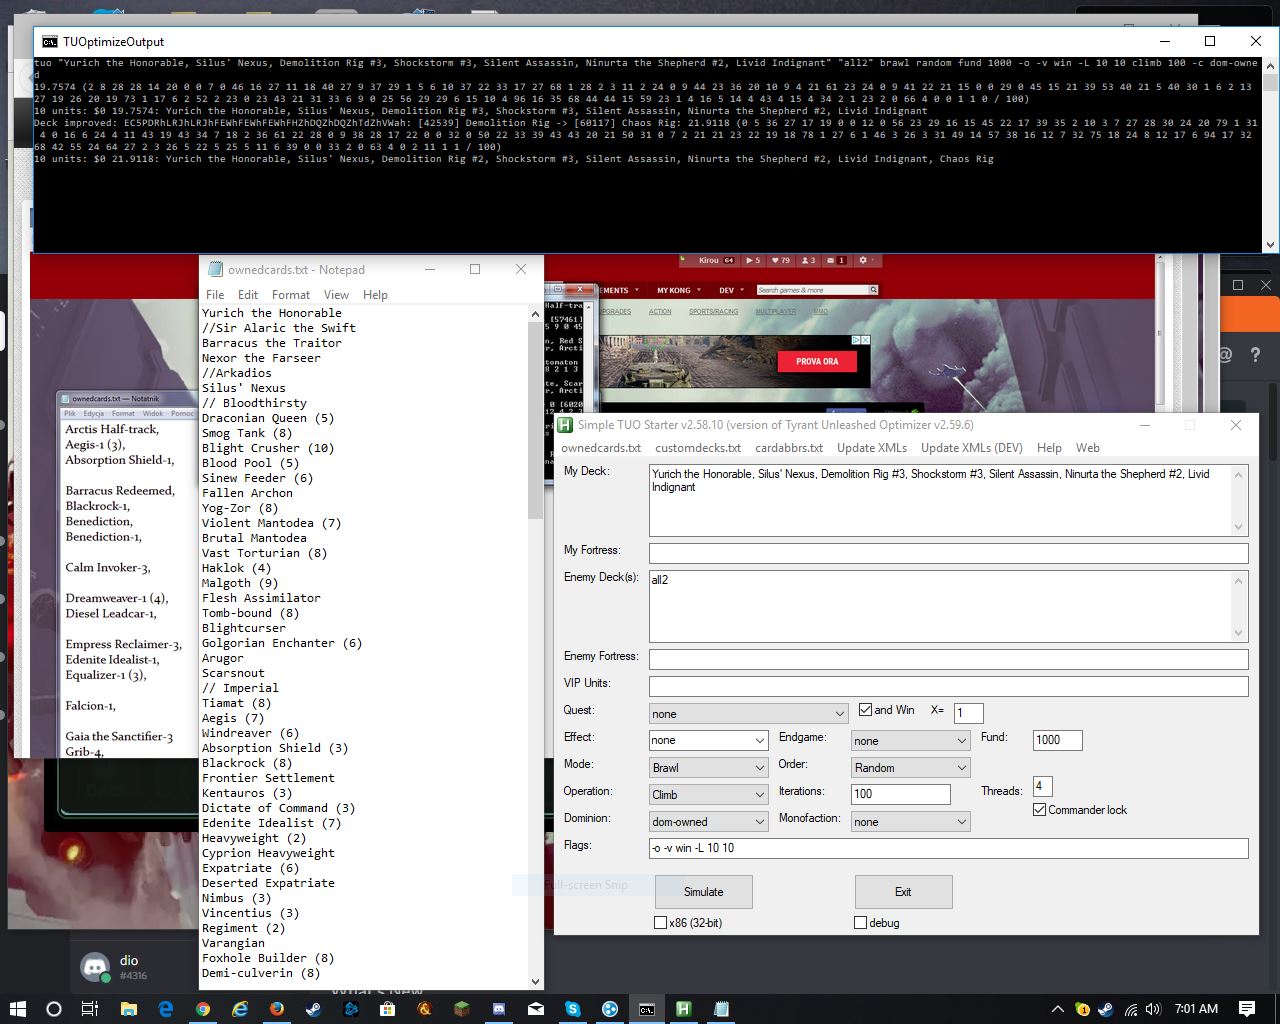Image resolution: width=1280 pixels, height=1024 pixels.
Task: Enable x86 (32-bit) checkbox
Action: [660, 923]
